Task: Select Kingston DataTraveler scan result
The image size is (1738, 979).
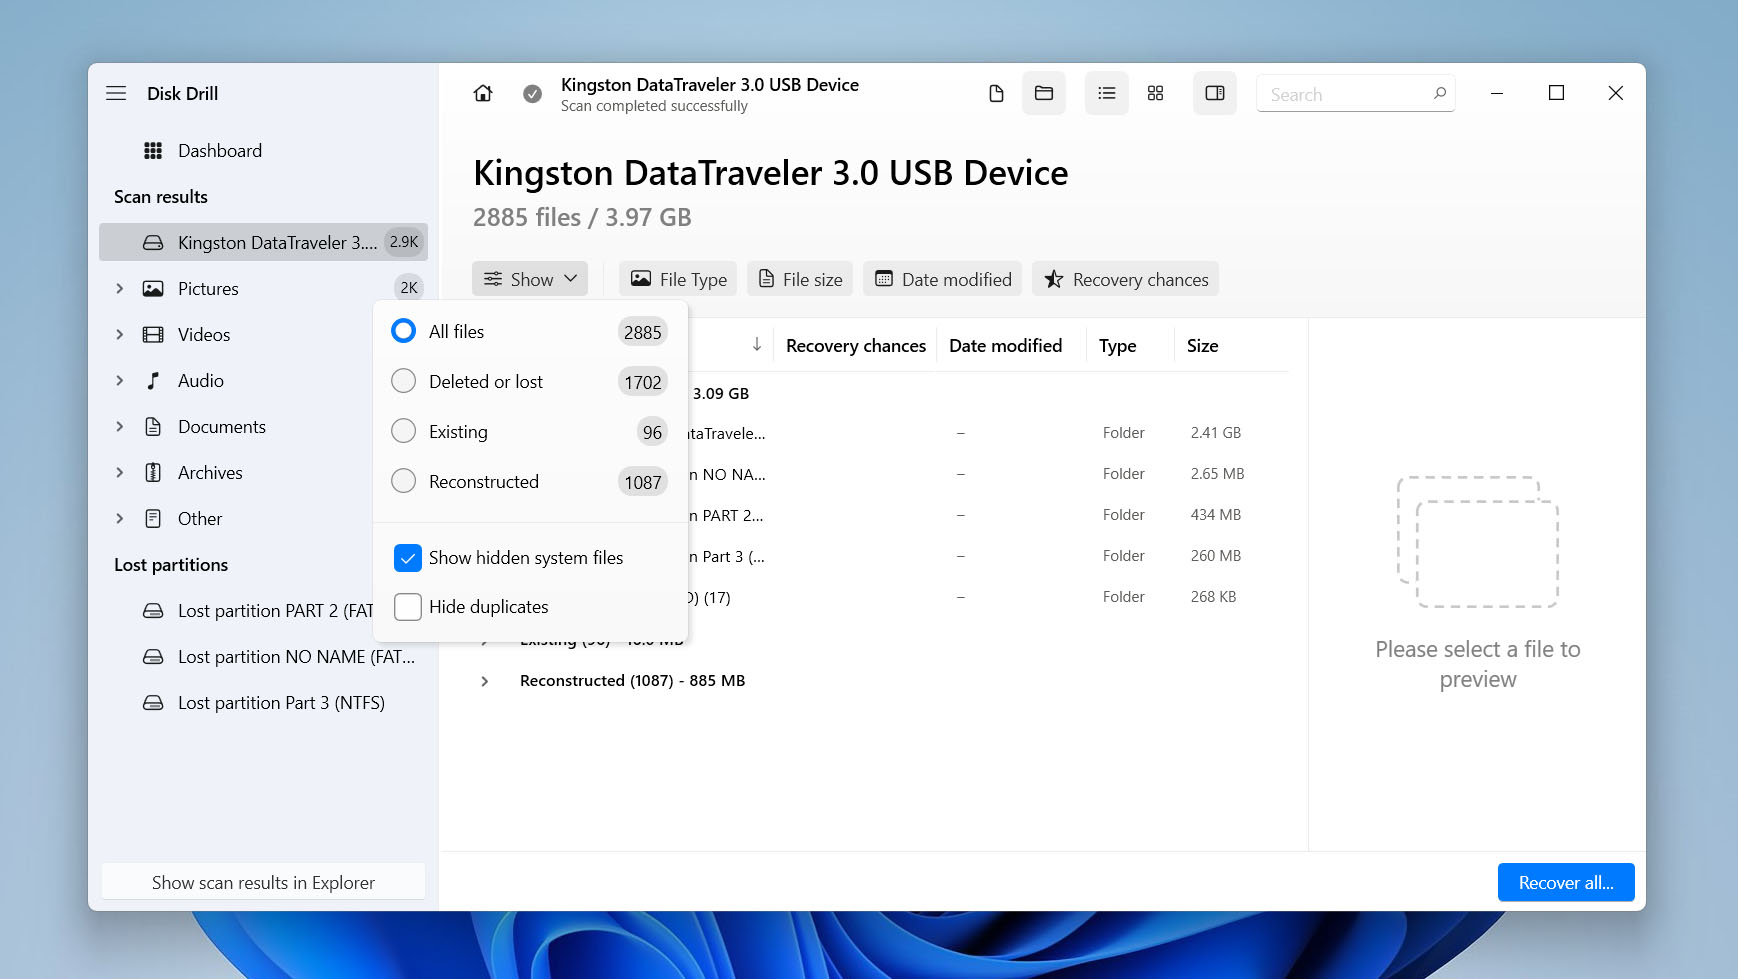Action: click(x=263, y=242)
